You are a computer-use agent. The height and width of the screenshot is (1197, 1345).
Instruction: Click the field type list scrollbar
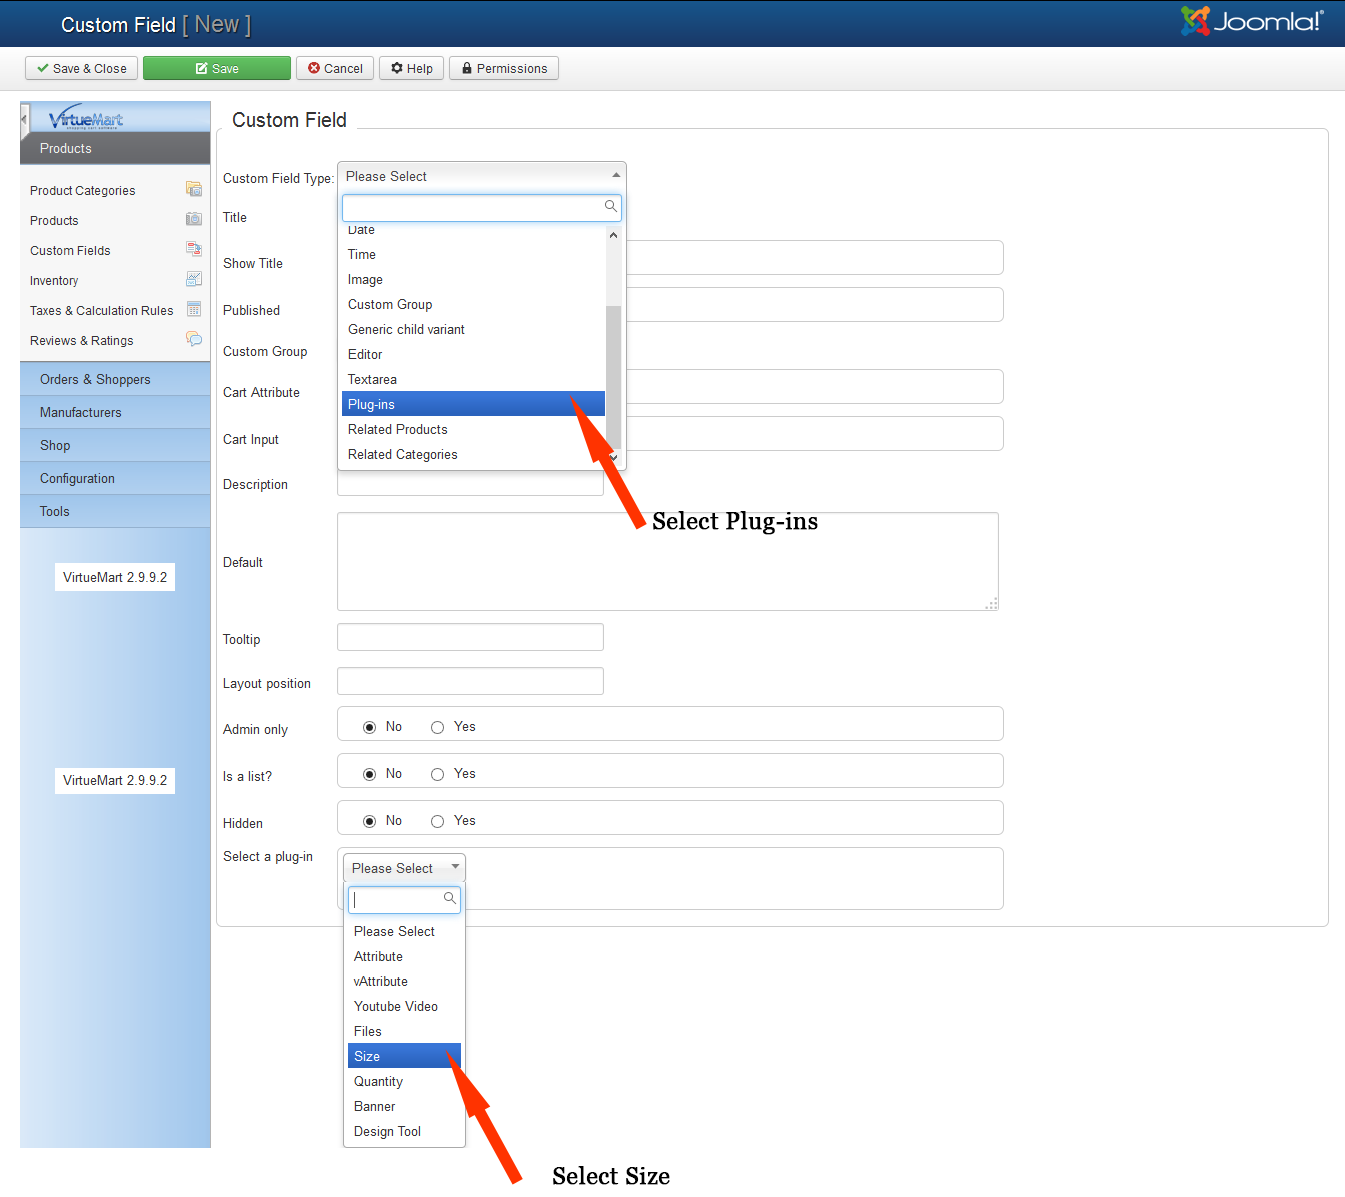pos(613,375)
